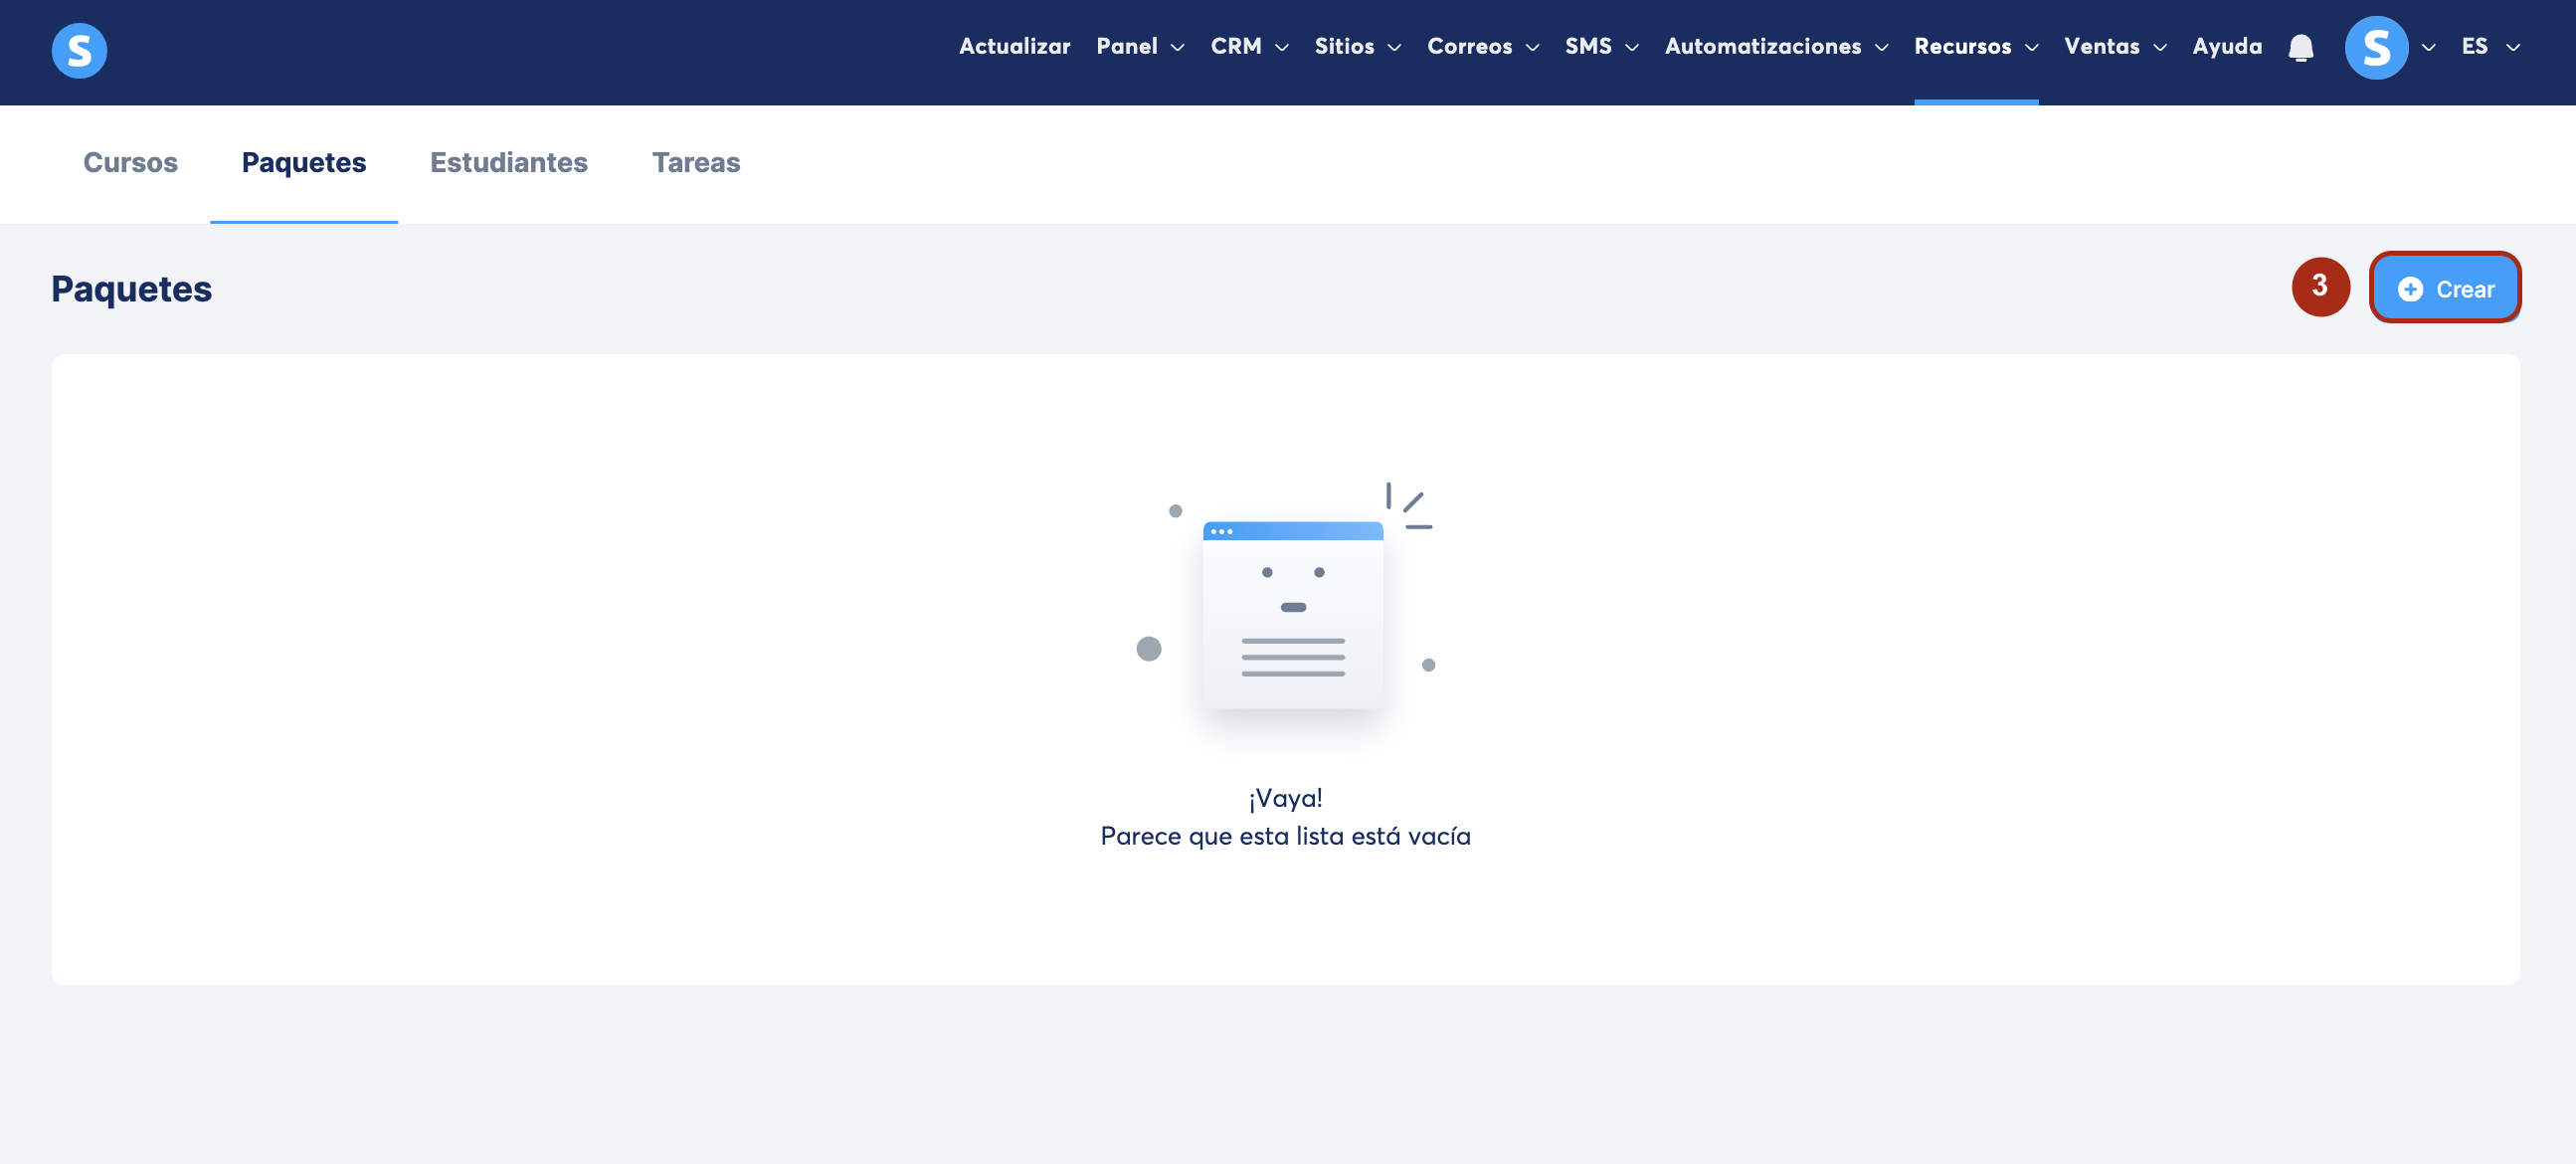
Task: Go to the Tareas tab
Action: tap(695, 162)
